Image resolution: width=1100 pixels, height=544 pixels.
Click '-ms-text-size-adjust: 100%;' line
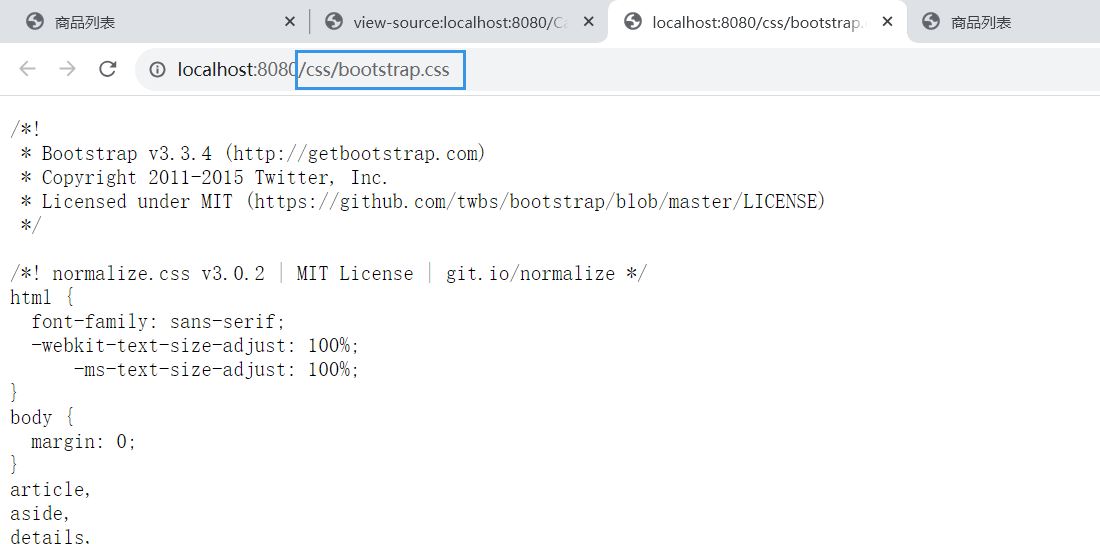[x=216, y=369]
